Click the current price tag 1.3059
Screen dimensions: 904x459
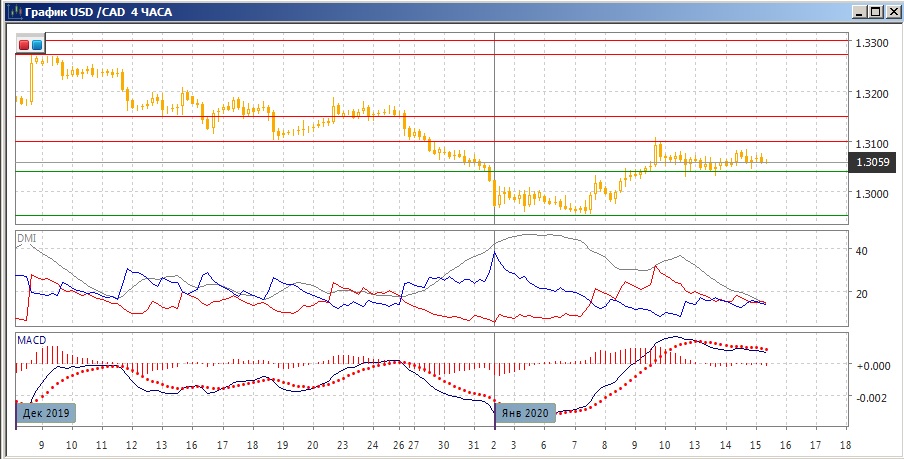point(870,162)
